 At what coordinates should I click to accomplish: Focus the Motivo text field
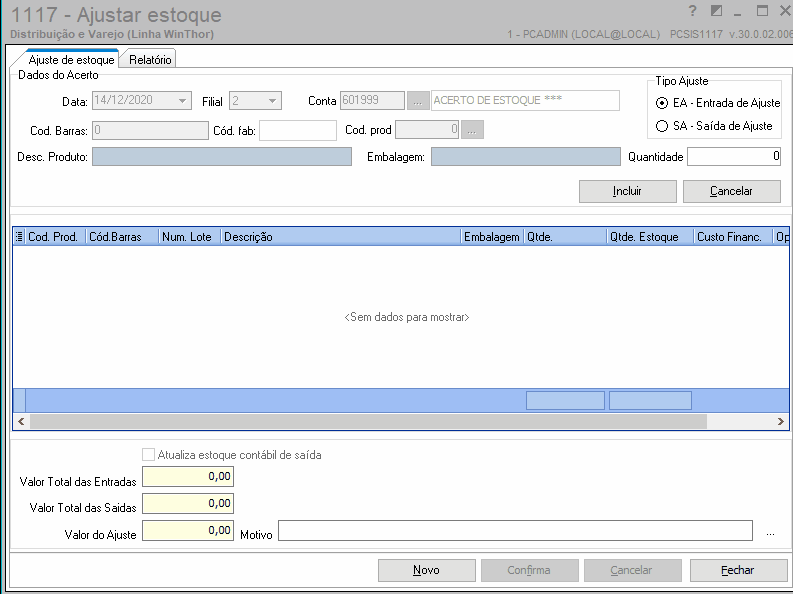[515, 530]
